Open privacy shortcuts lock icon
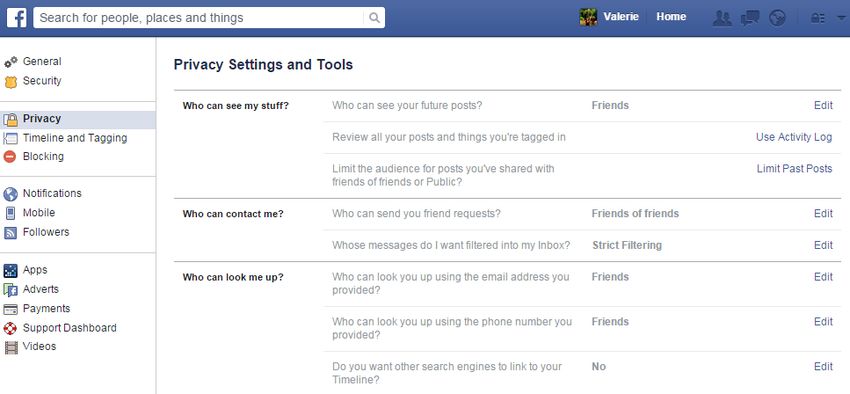850x394 pixels. tap(817, 18)
